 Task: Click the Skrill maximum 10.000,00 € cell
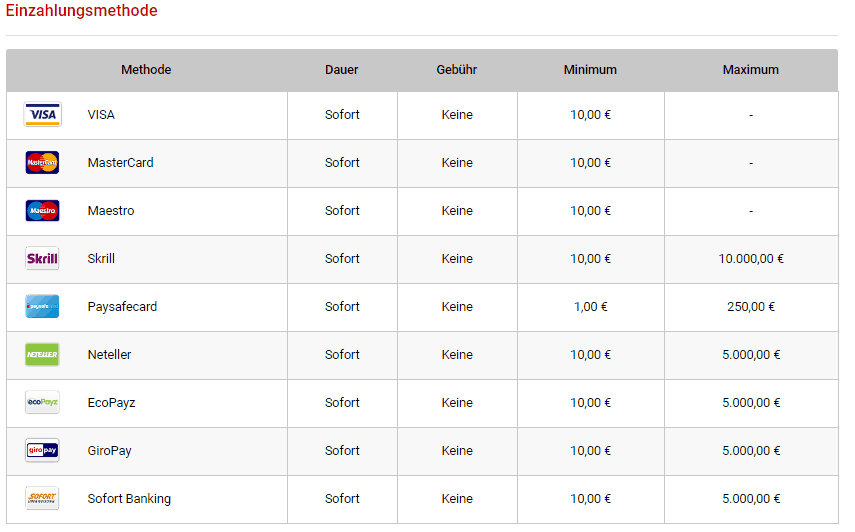(751, 259)
